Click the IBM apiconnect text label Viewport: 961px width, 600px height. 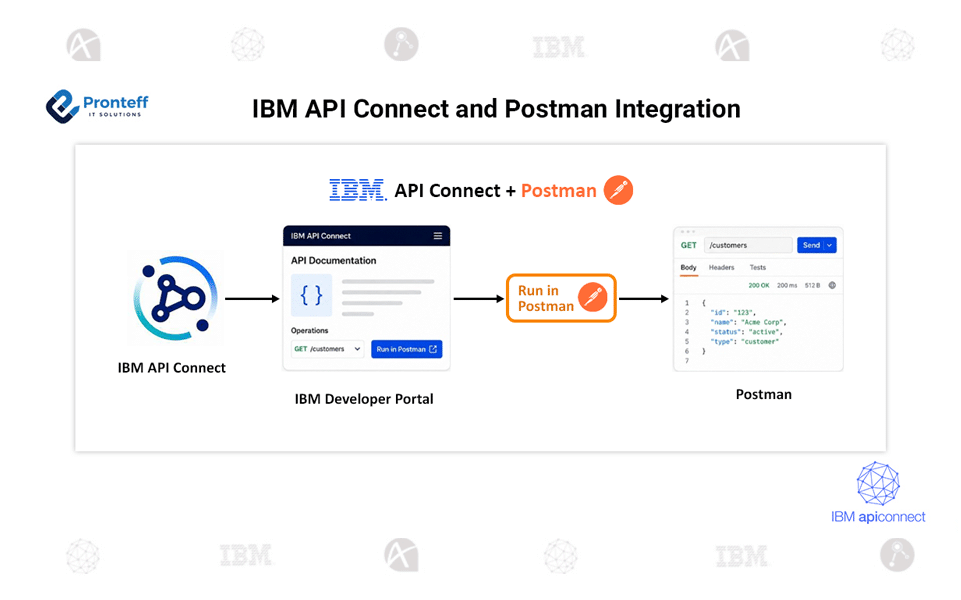pyautogui.click(x=878, y=517)
